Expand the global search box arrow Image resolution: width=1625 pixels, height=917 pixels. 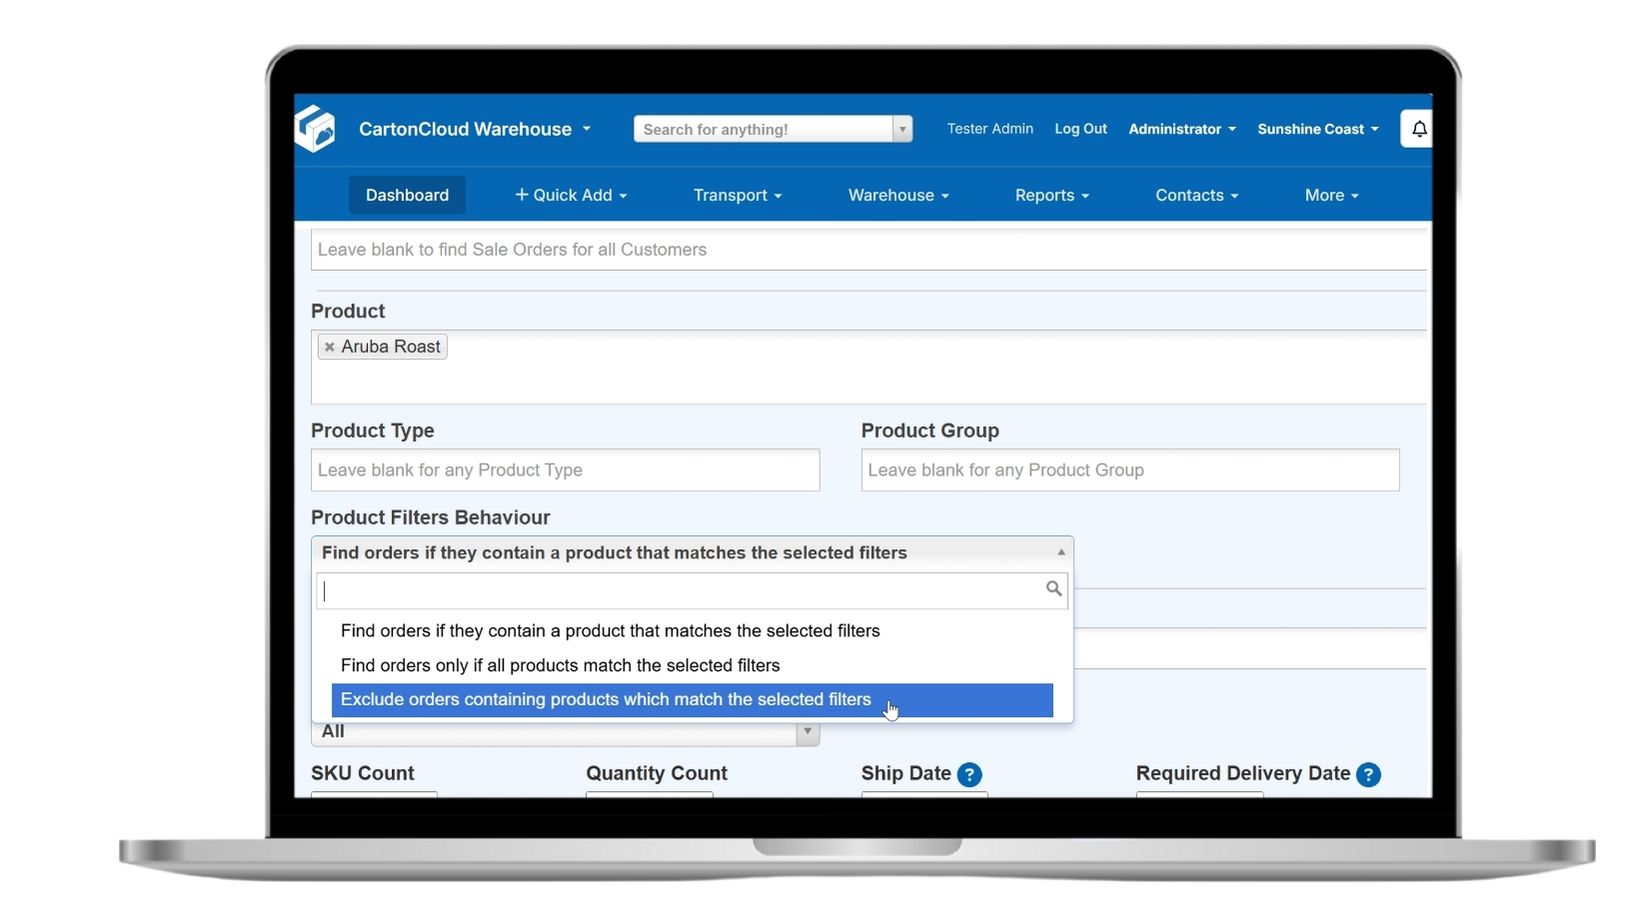[x=902, y=129]
